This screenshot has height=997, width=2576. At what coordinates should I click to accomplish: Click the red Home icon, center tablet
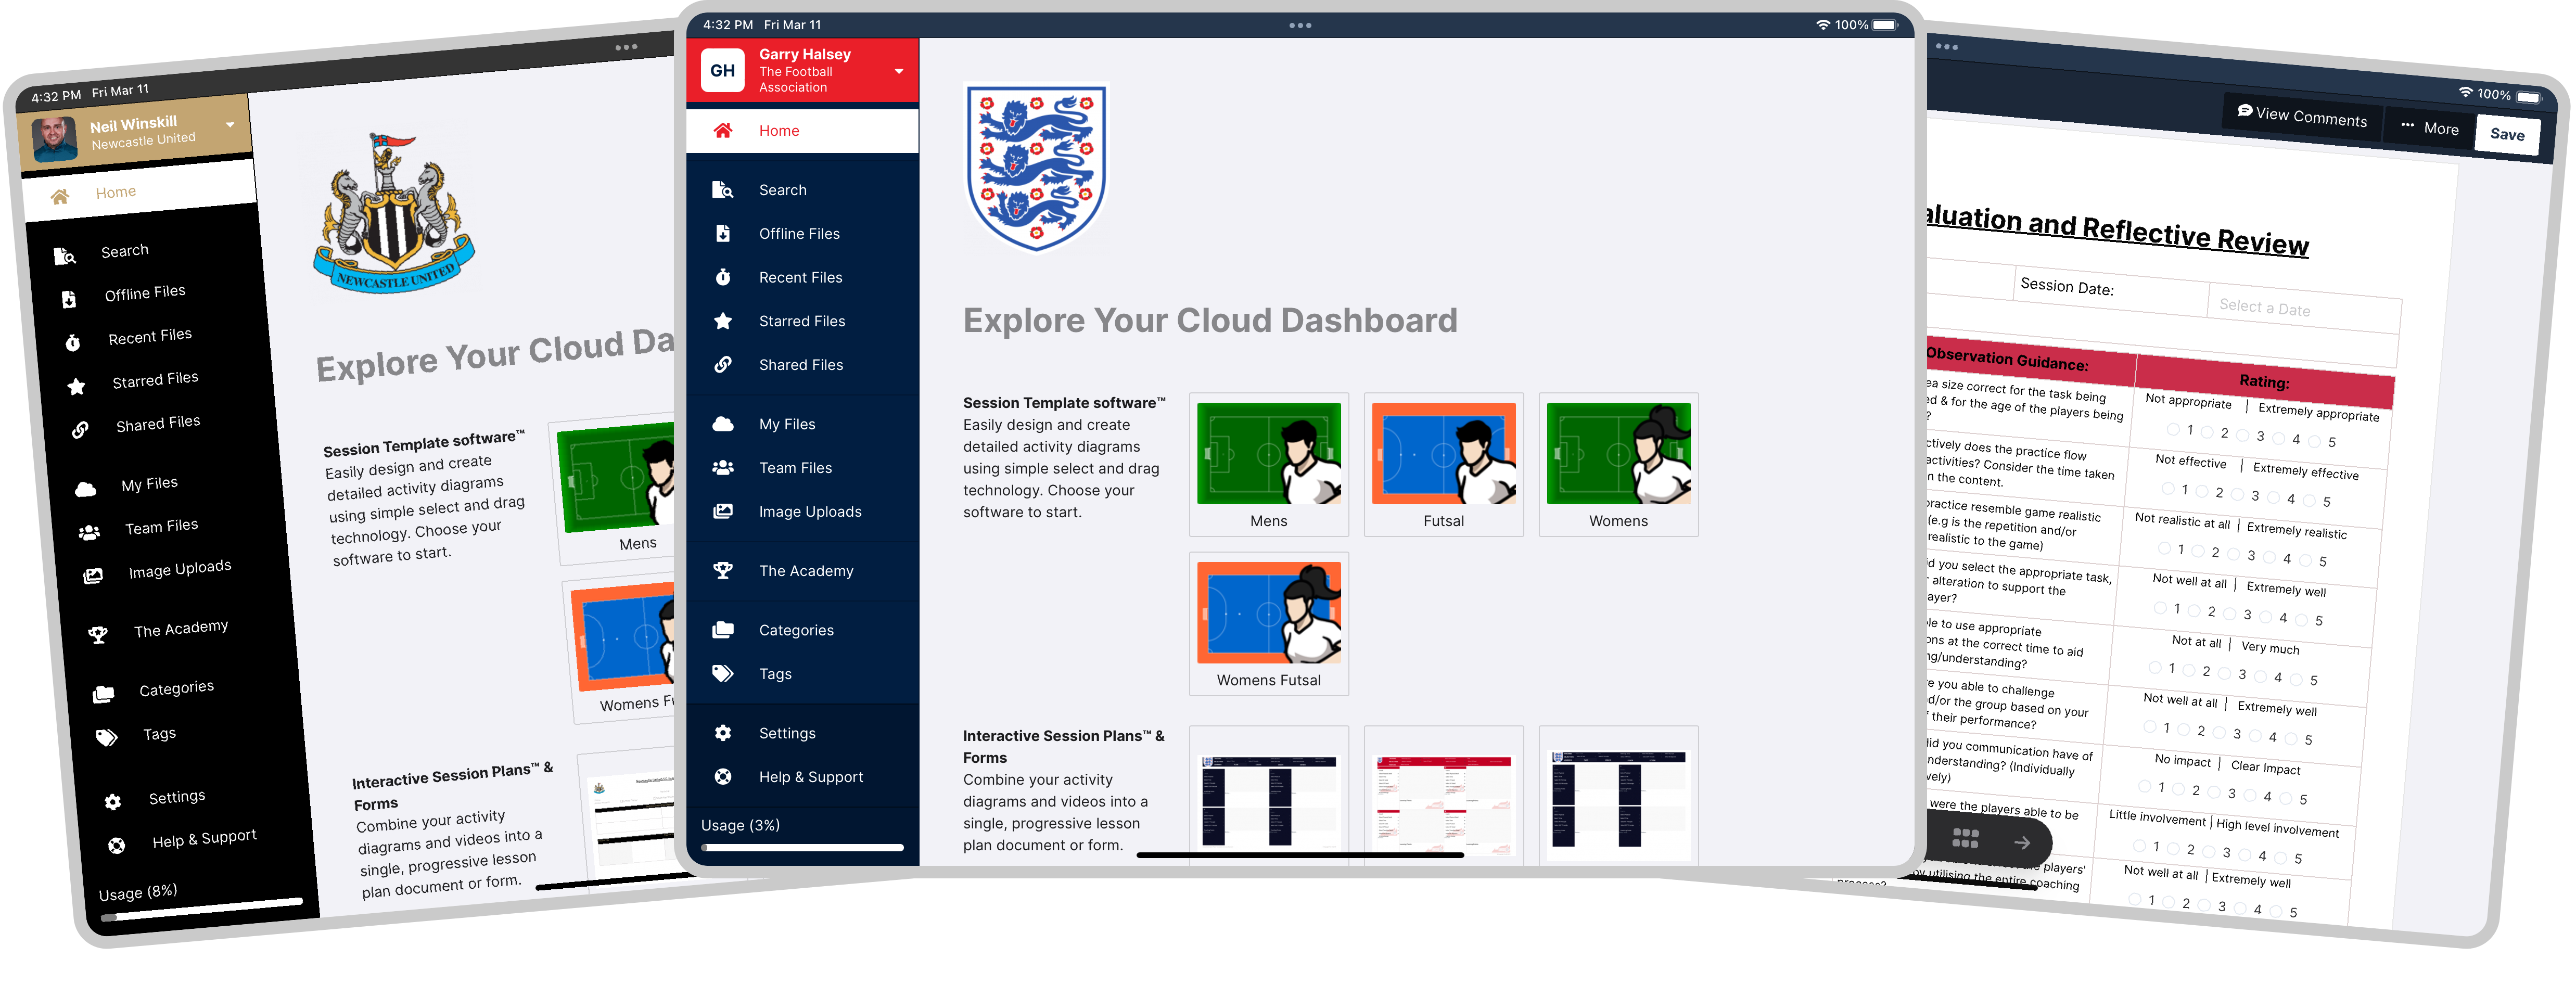click(x=722, y=131)
